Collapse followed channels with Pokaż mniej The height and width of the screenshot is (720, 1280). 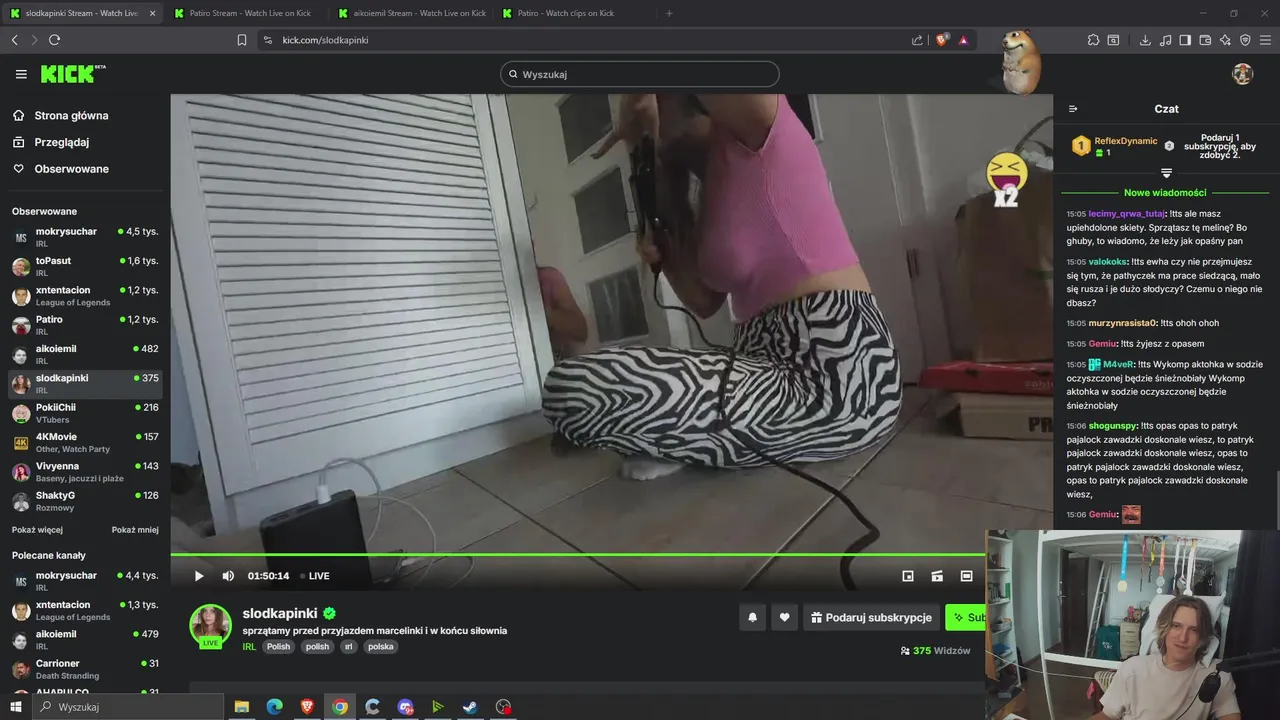(135, 530)
